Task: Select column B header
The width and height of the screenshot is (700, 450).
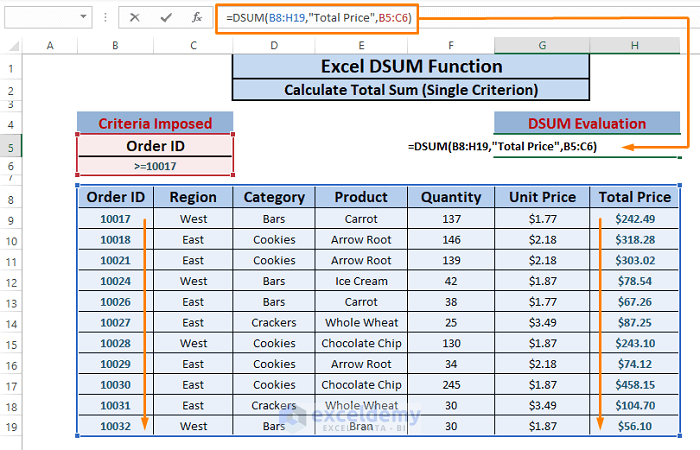Action: (x=116, y=46)
